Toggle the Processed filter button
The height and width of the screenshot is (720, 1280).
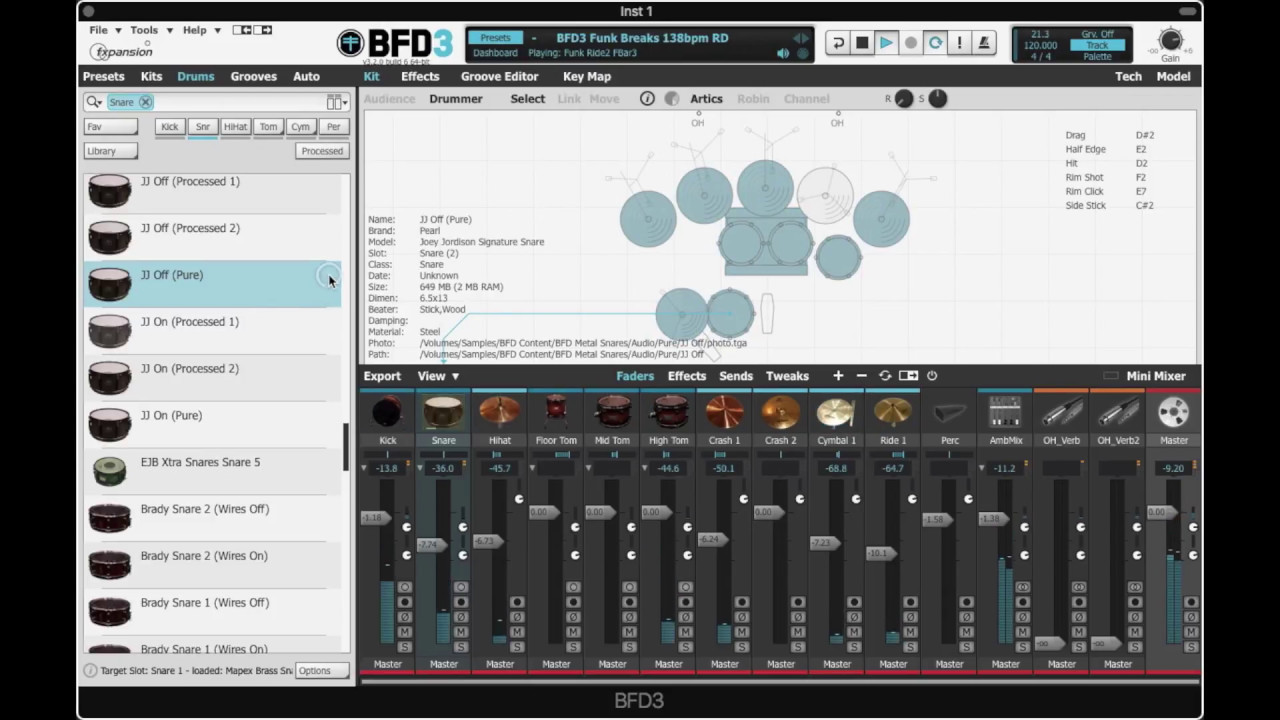coord(322,151)
